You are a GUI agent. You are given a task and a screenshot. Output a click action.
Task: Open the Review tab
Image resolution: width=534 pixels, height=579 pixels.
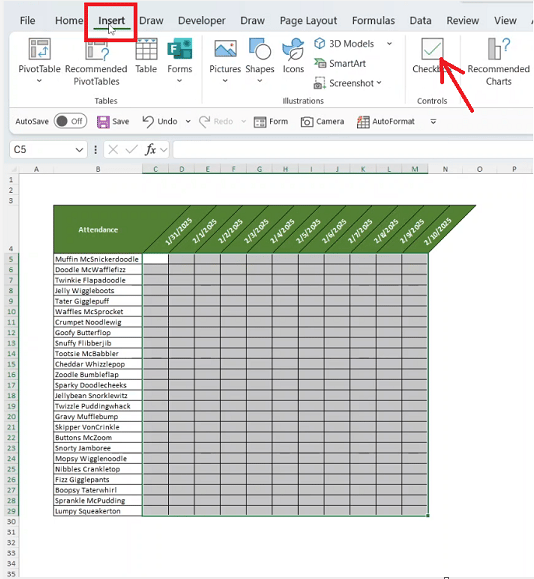tap(462, 21)
